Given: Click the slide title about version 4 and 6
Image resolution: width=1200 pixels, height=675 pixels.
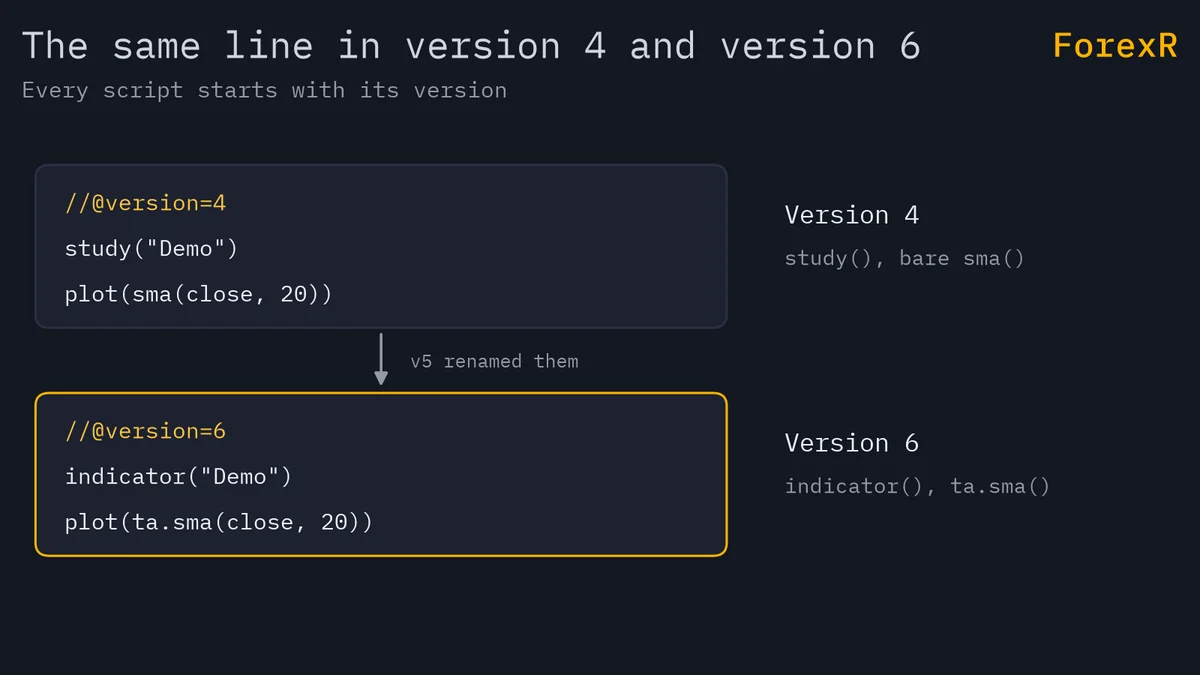Looking at the screenshot, I should click(x=471, y=46).
